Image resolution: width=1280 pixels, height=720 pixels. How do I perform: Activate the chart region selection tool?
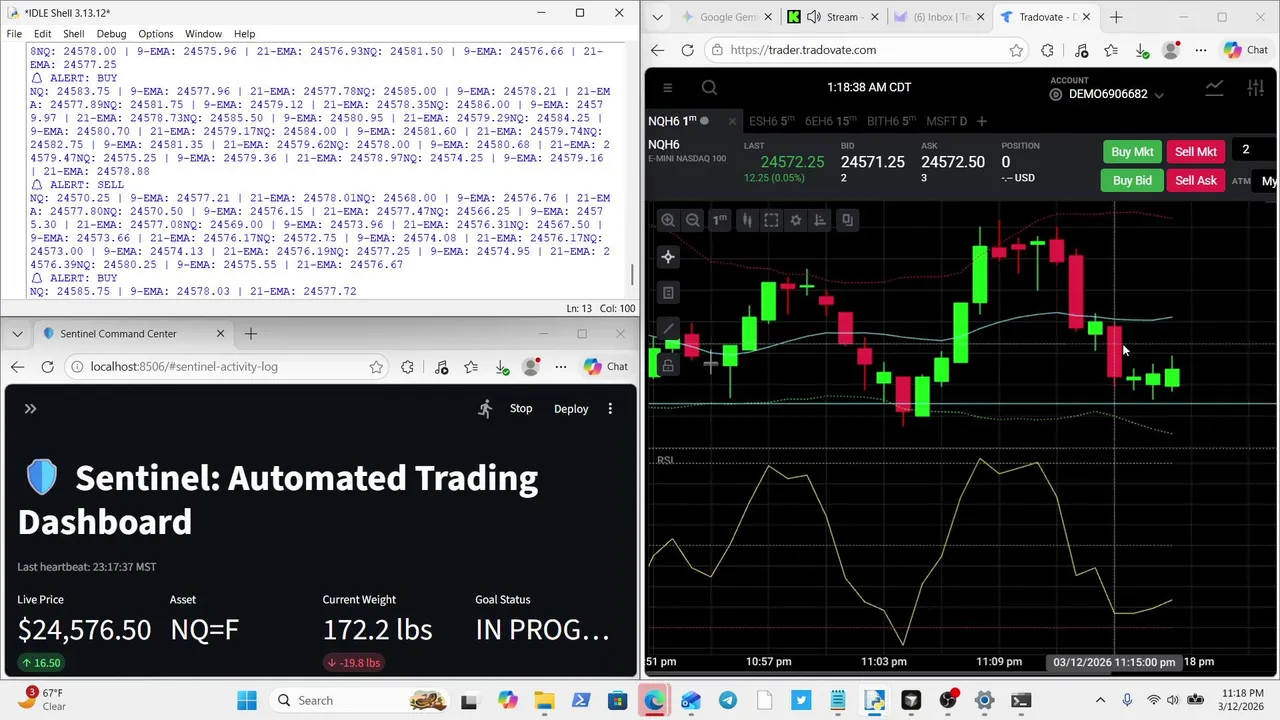(771, 220)
